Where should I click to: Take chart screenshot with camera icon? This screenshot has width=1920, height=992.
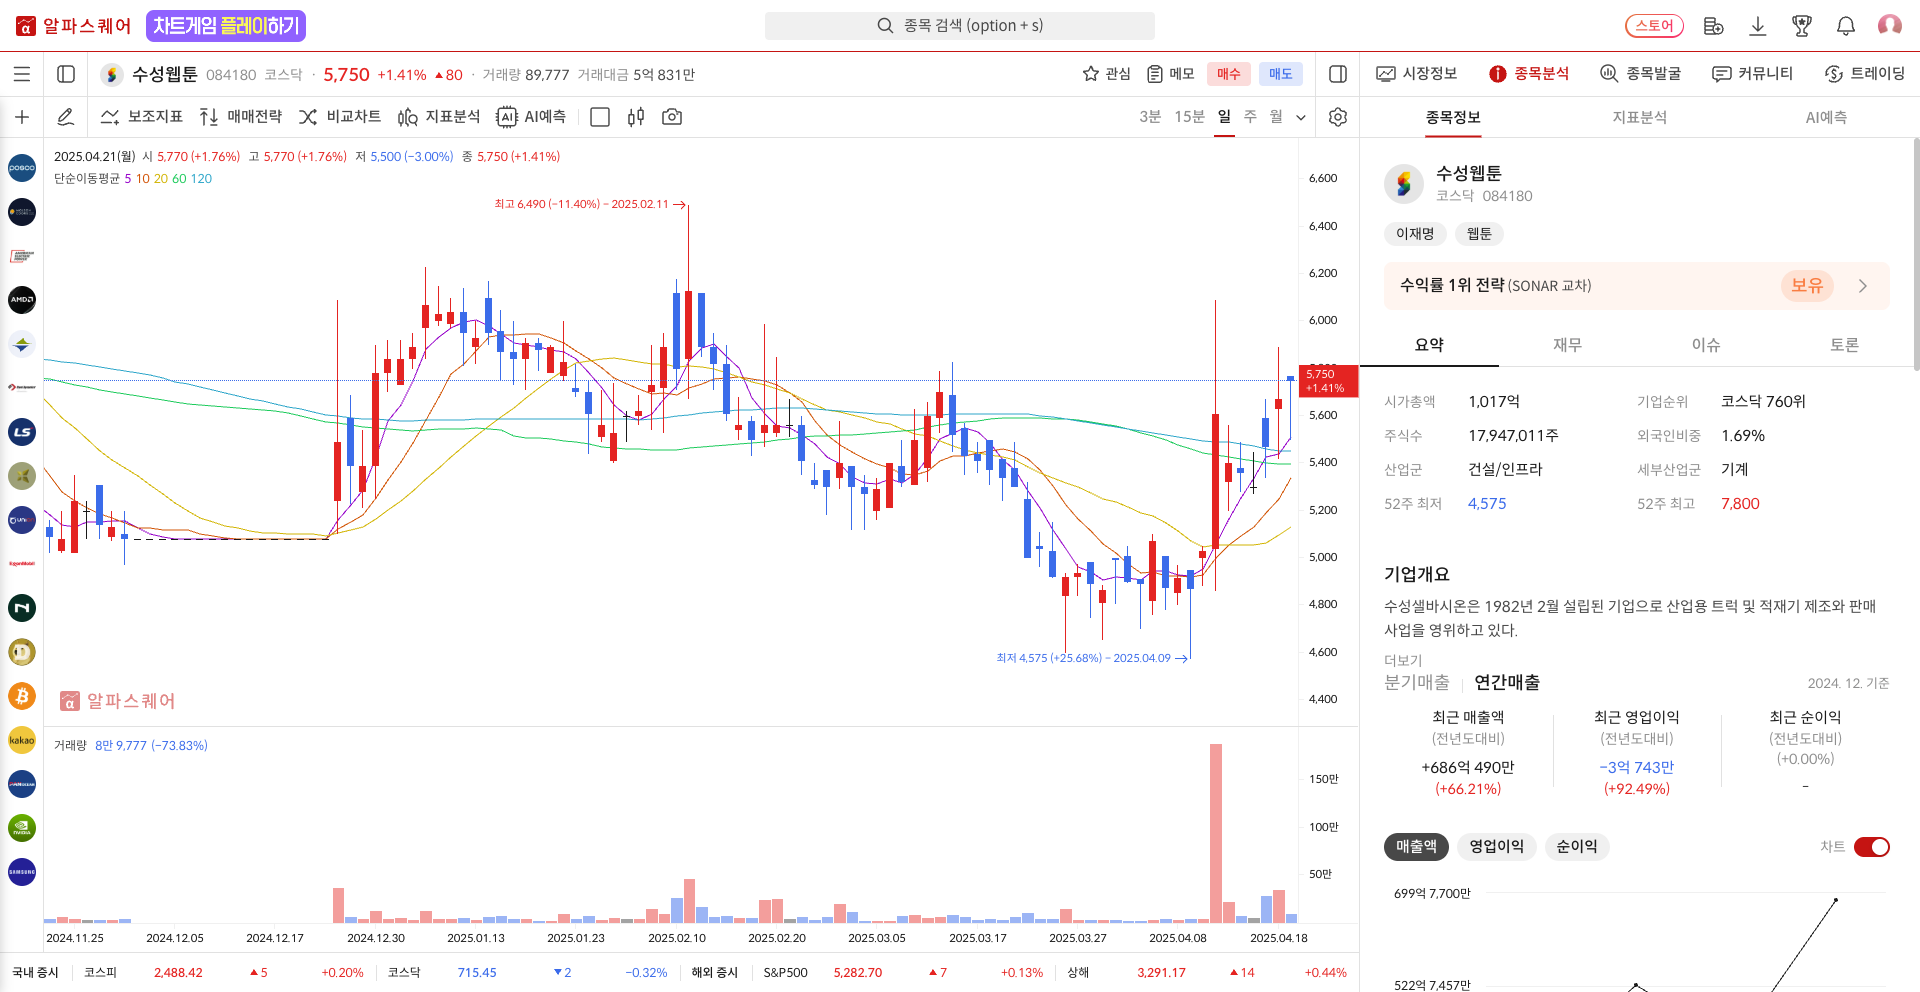pyautogui.click(x=672, y=117)
